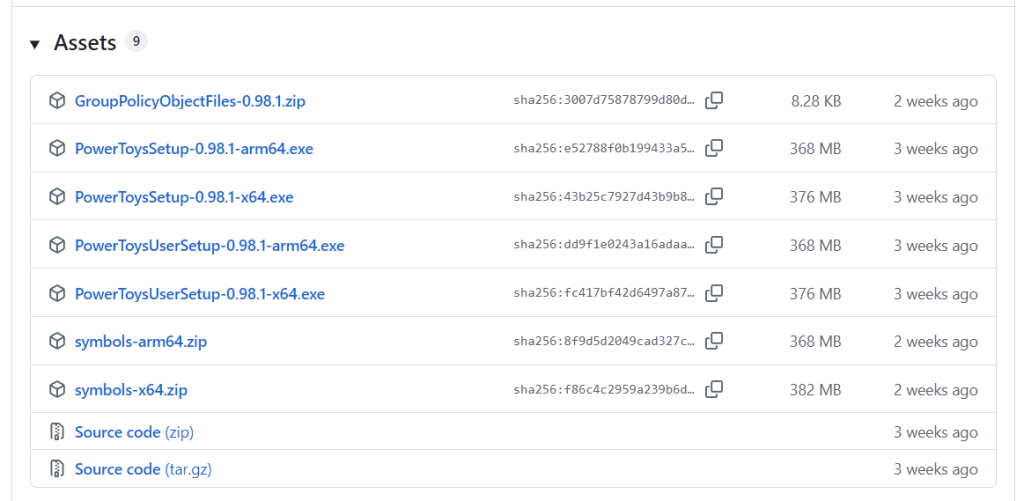The width and height of the screenshot is (1024, 501).
Task: Copy SHA256 hash for symbols-arm64.zip
Action: click(714, 342)
